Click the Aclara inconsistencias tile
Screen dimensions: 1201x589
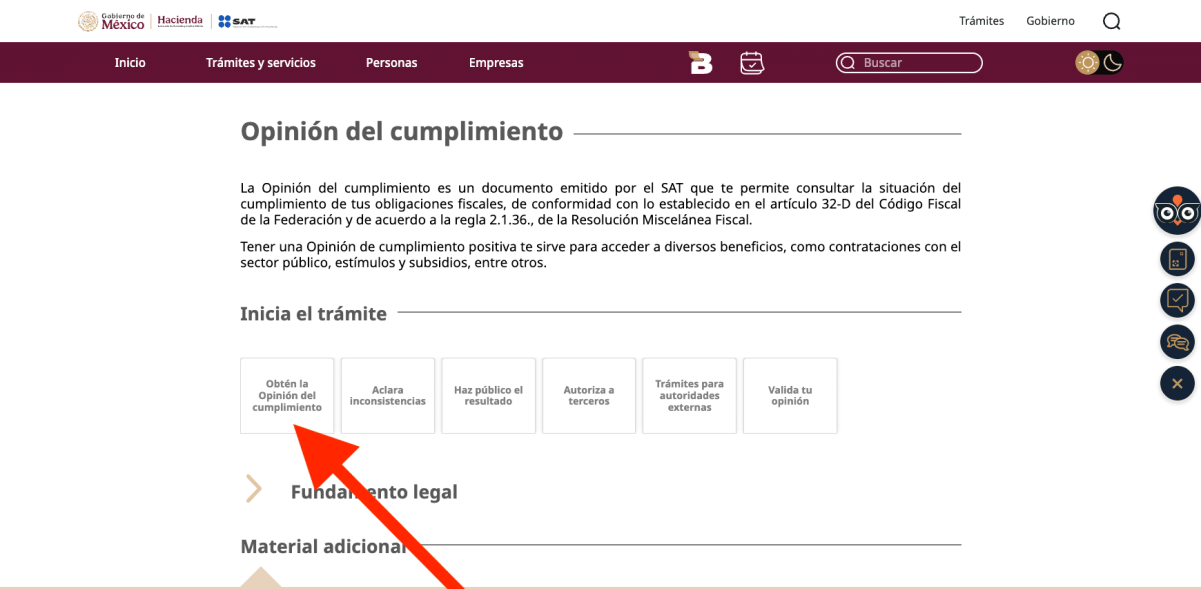388,396
